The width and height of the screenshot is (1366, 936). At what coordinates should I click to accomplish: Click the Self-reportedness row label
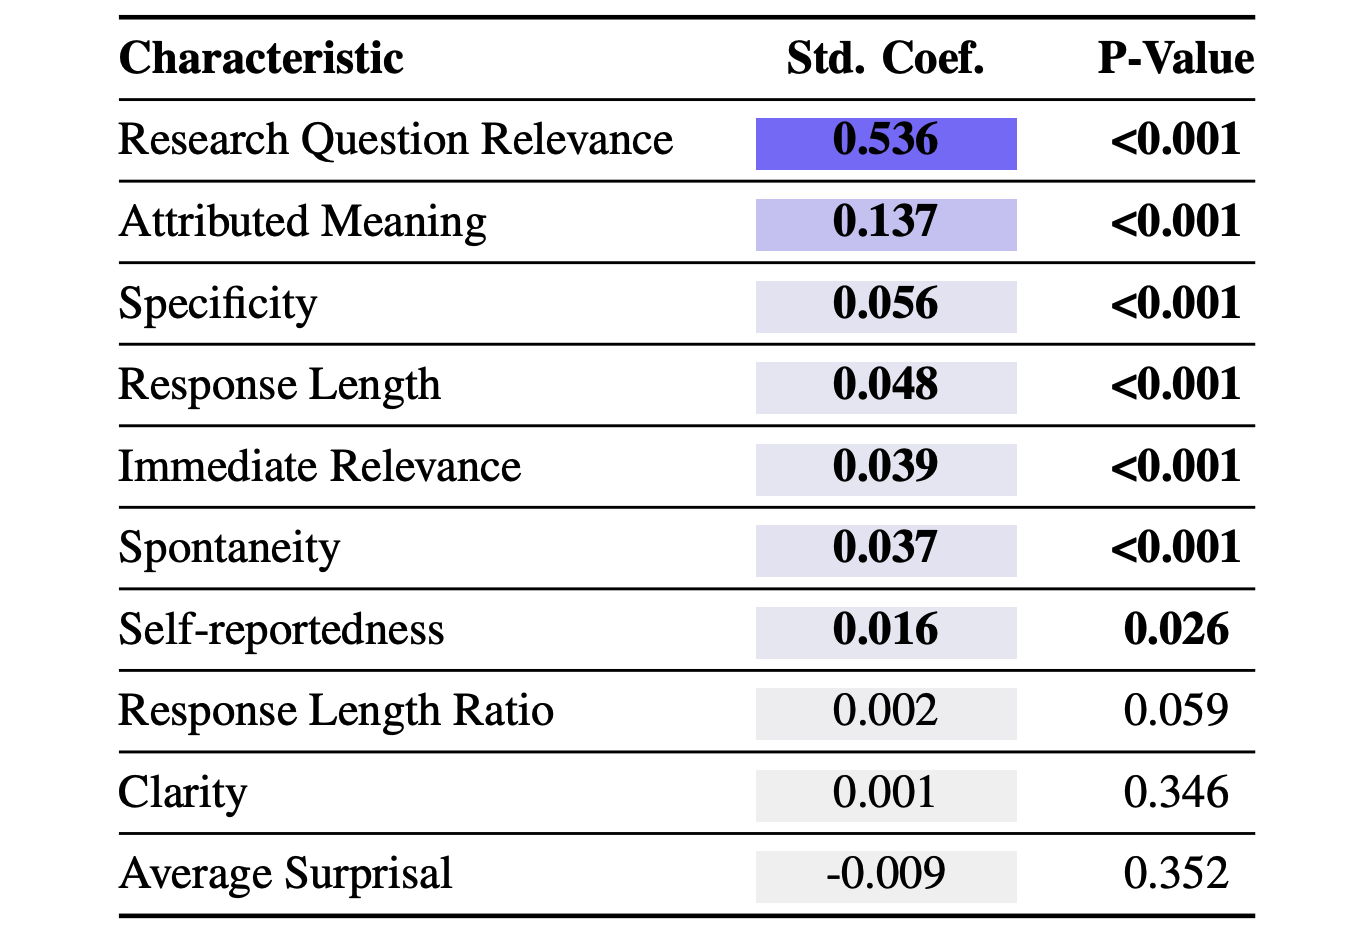tap(281, 630)
